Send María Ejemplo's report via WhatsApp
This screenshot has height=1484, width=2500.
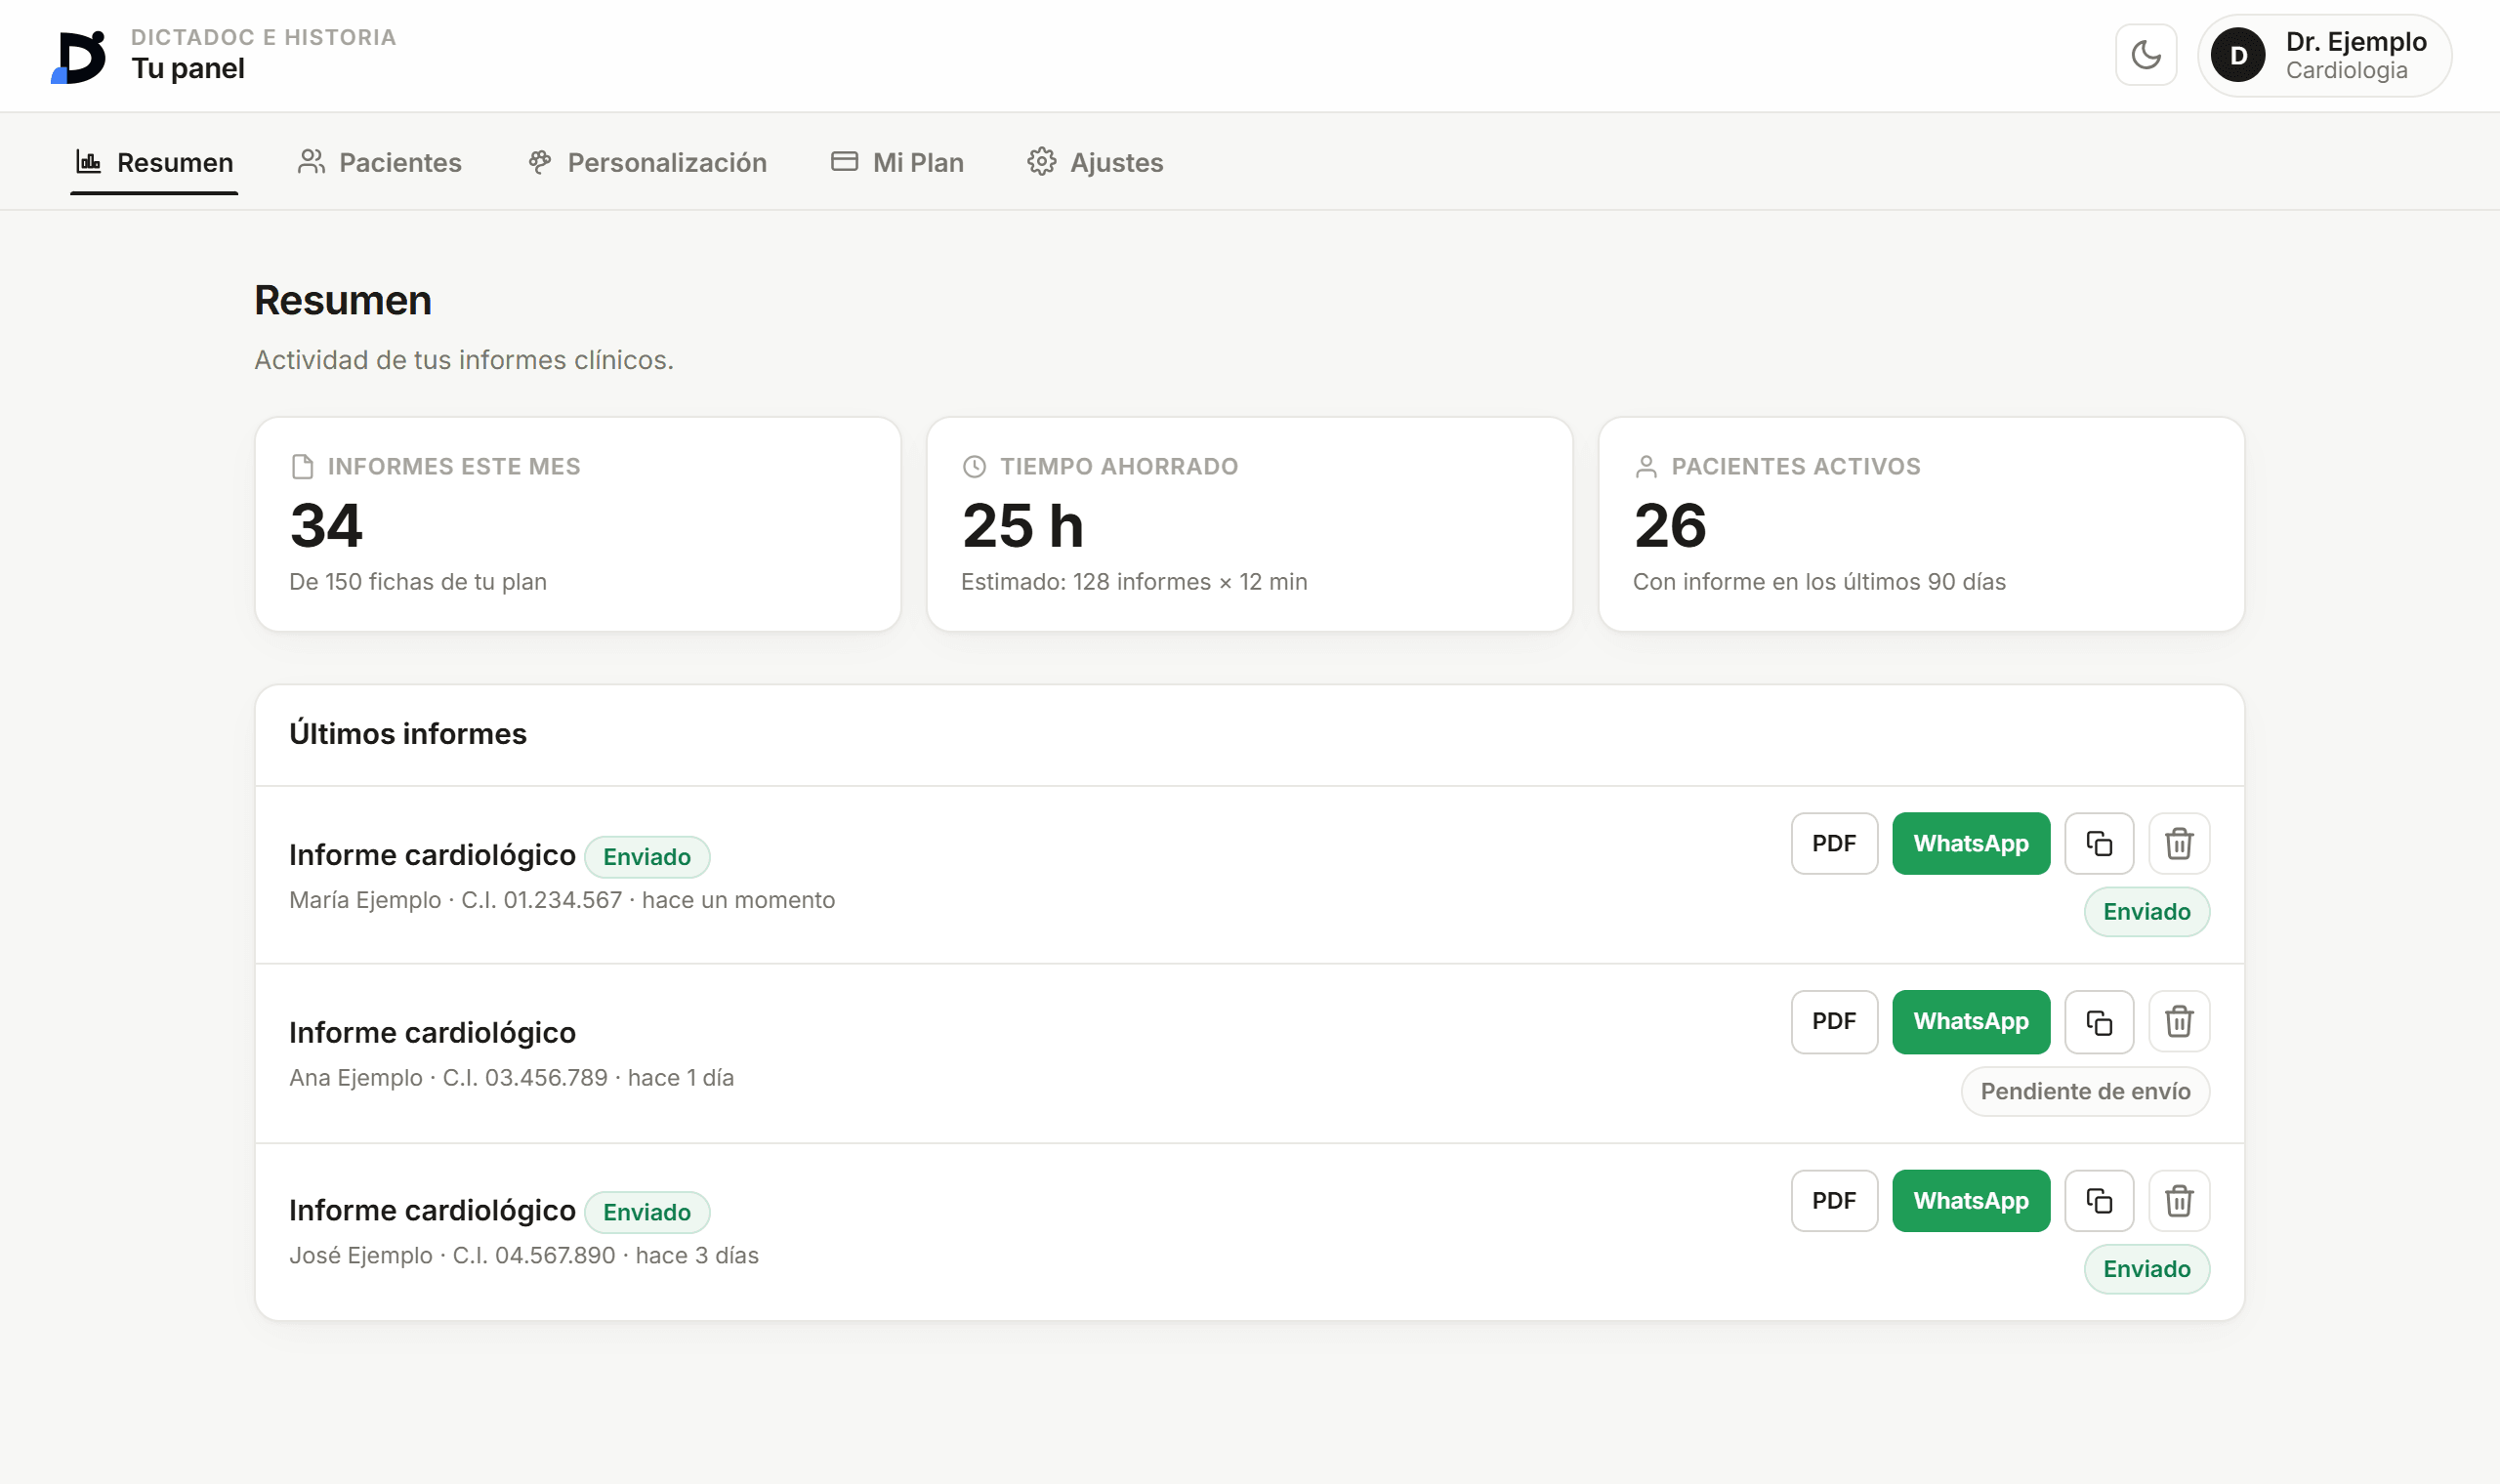pyautogui.click(x=1971, y=843)
